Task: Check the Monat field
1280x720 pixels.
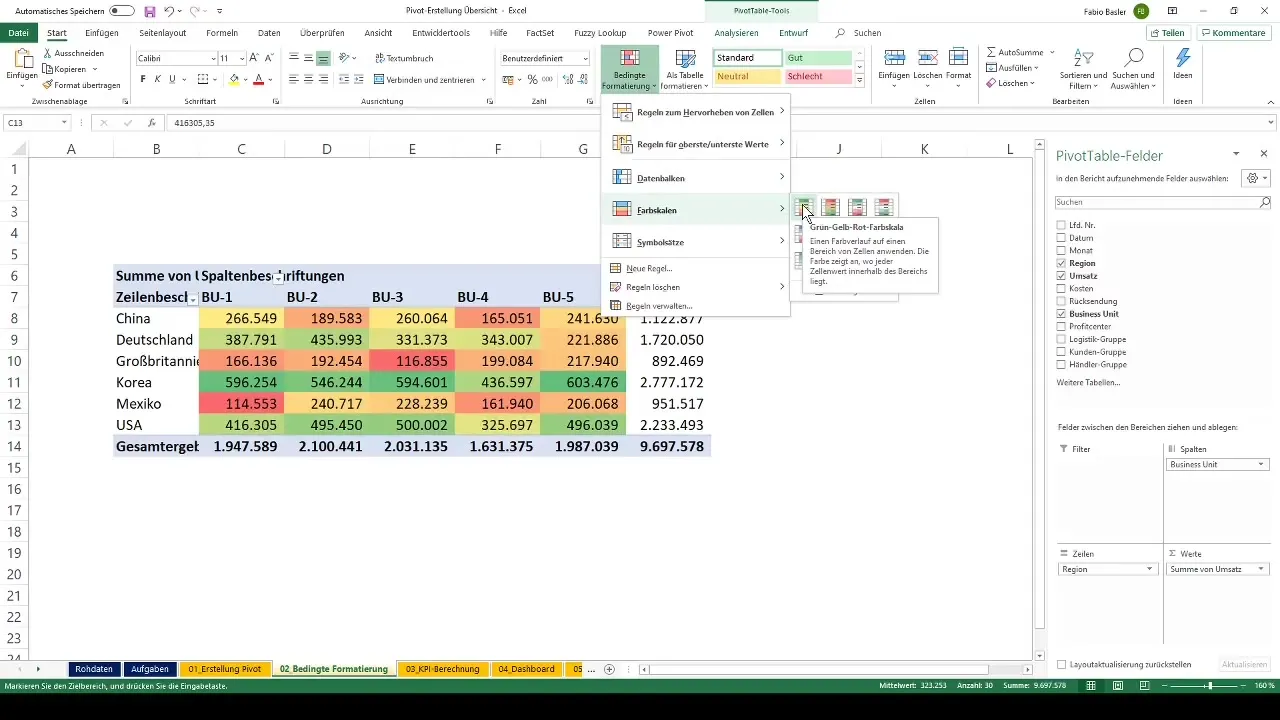Action: [x=1062, y=250]
